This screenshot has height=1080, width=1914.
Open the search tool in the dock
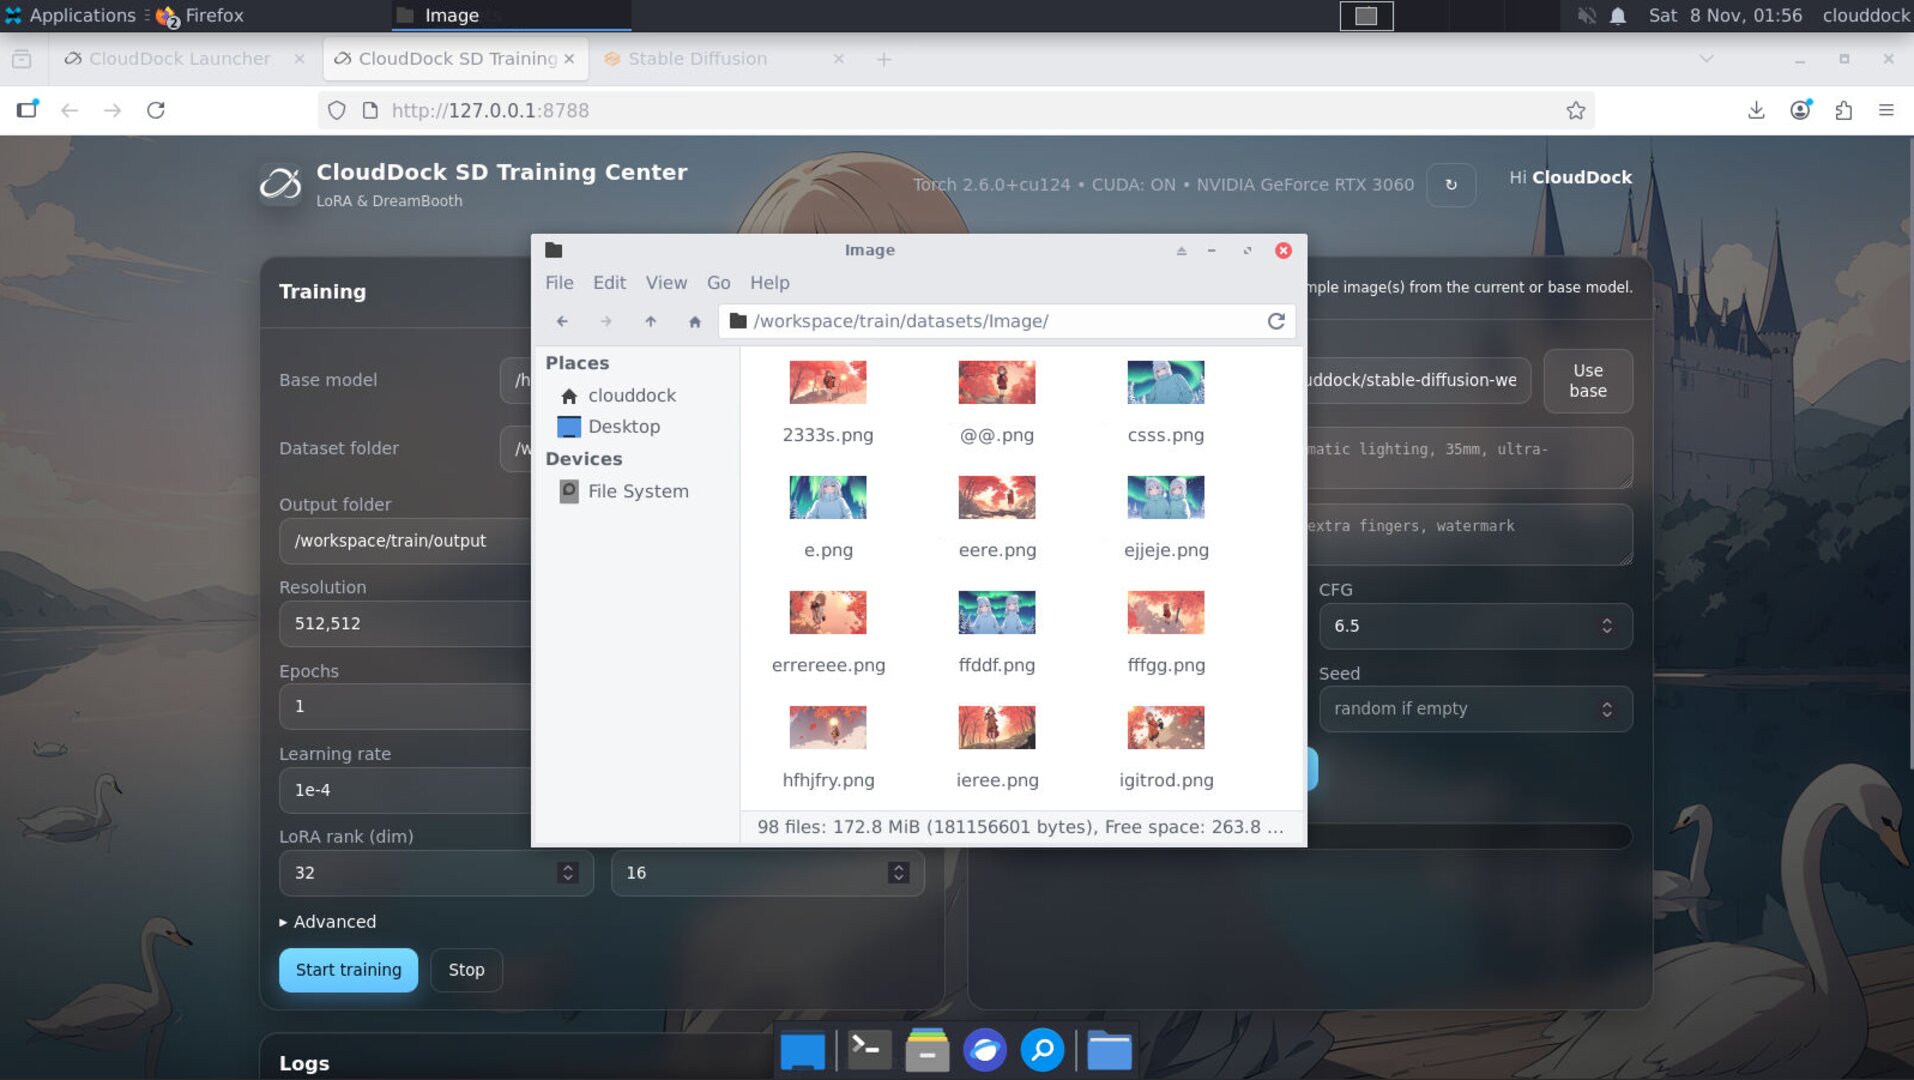point(1041,1050)
